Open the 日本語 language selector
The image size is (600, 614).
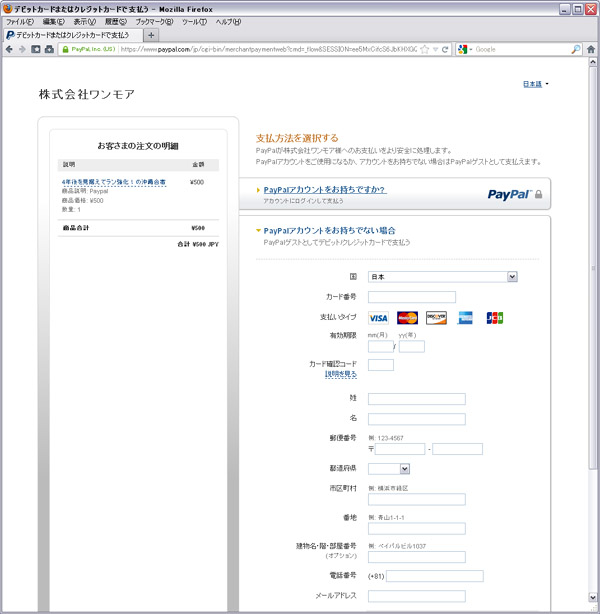pos(536,84)
